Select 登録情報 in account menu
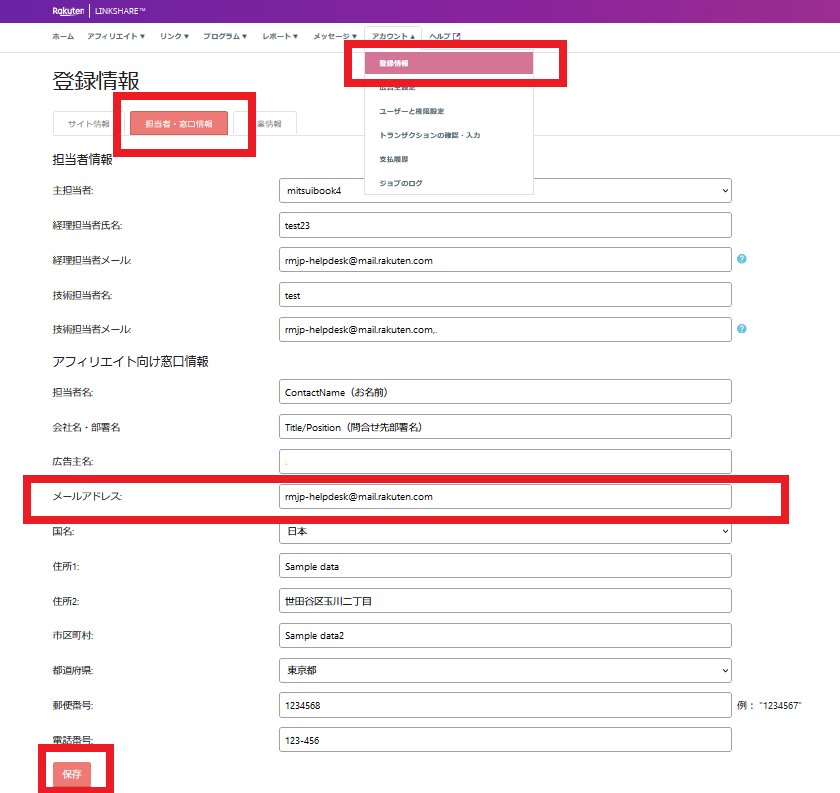840x793 pixels. point(449,63)
